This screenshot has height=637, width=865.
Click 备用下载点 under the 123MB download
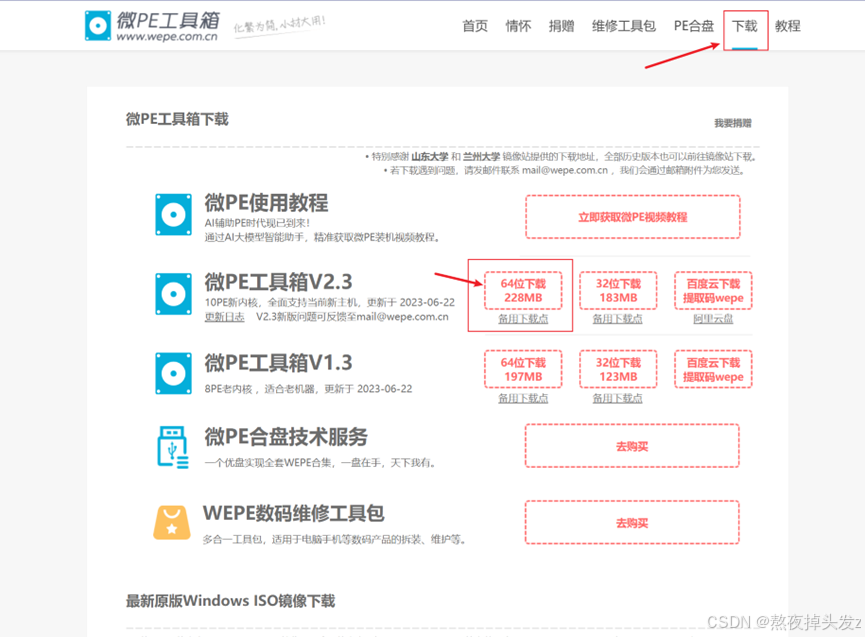[x=618, y=398]
